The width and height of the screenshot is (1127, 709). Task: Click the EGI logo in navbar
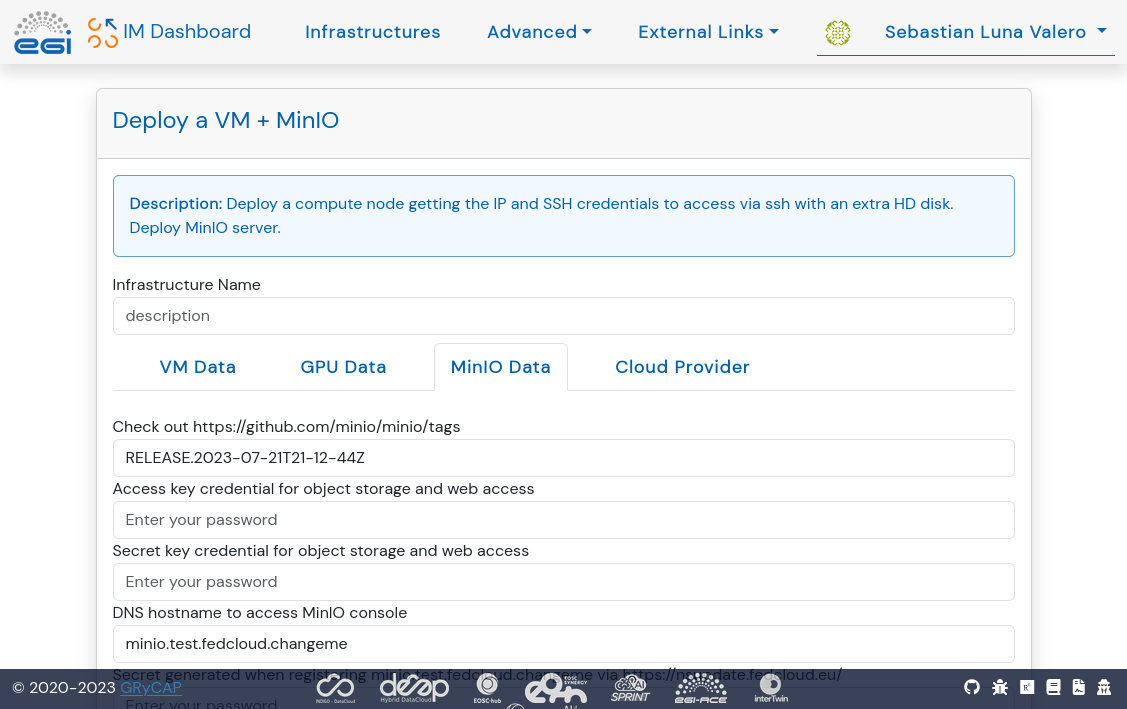tap(43, 32)
